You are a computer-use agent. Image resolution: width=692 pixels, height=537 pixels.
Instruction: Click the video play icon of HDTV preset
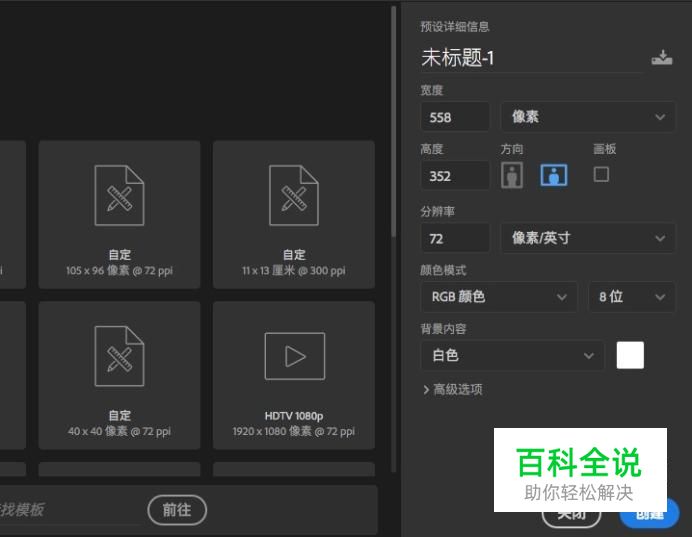[295, 356]
